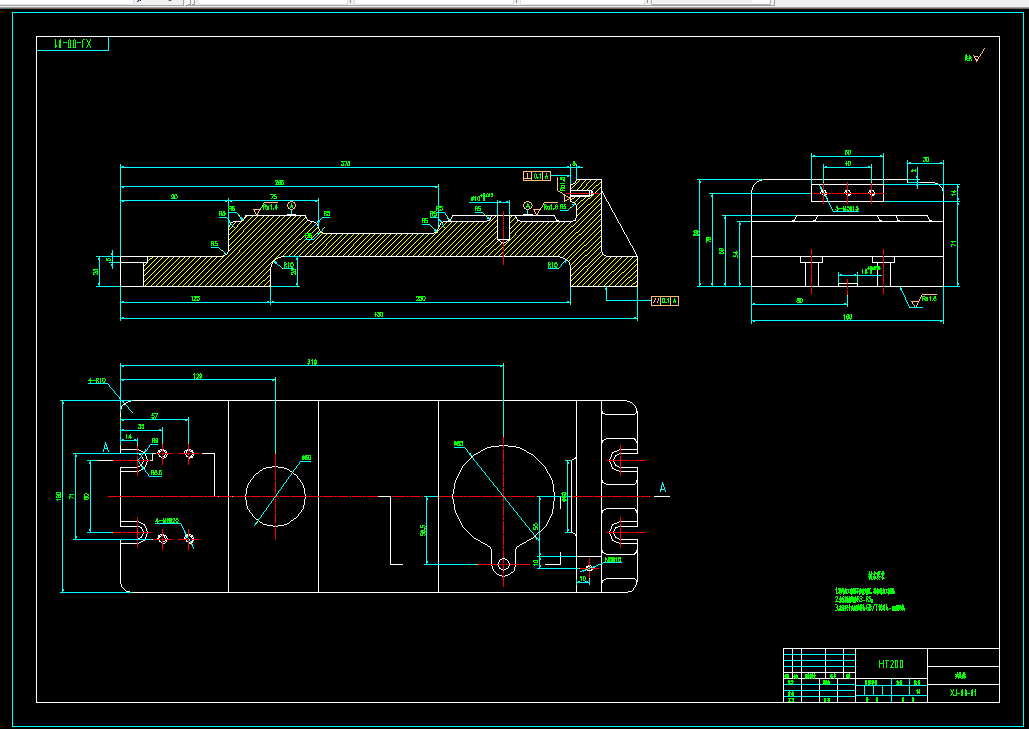The image size is (1029, 729).
Task: Click the parallelism 0.1 A tolerance frame
Action: click(665, 301)
